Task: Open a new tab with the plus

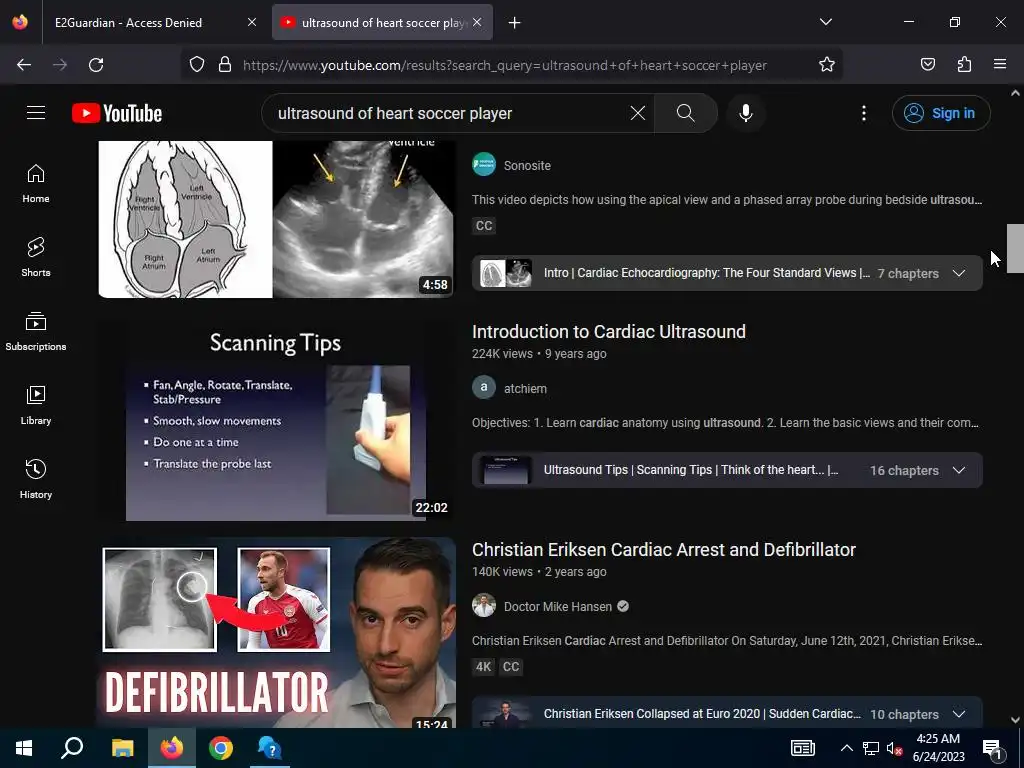Action: tap(515, 23)
